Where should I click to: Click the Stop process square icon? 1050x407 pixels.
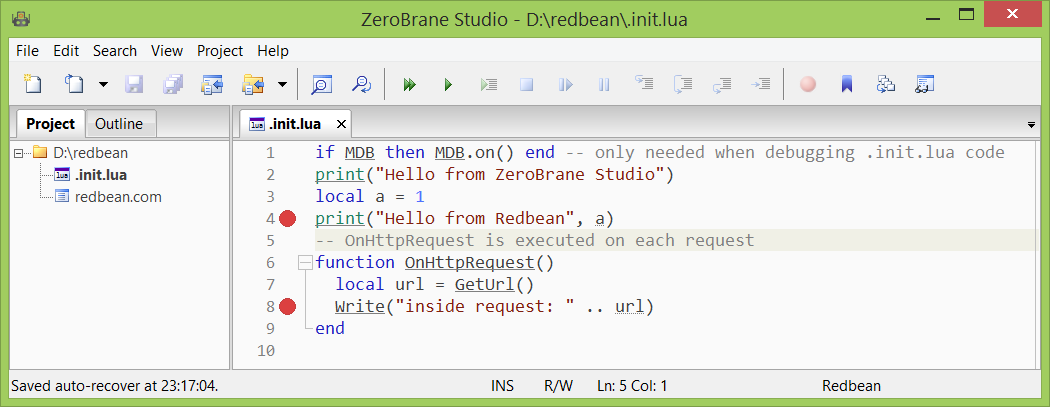point(526,84)
